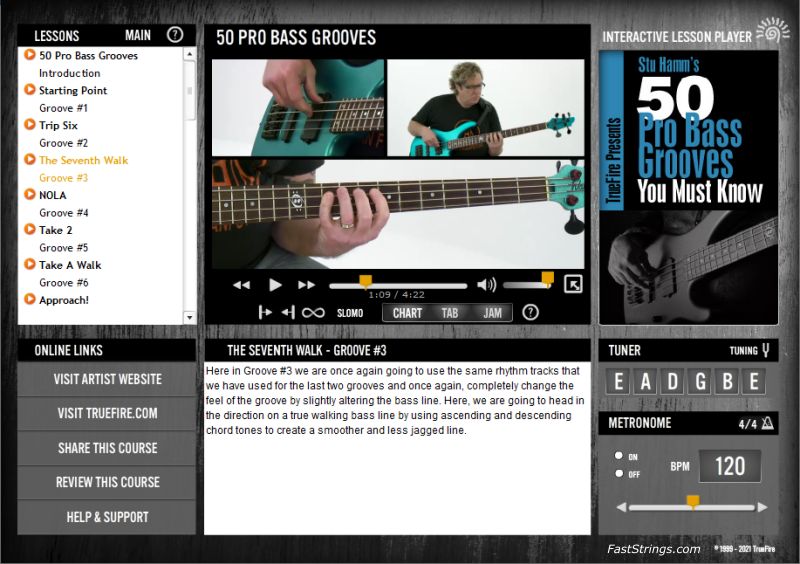Toggle infinite loop icon
This screenshot has height=564, width=800.
click(313, 312)
